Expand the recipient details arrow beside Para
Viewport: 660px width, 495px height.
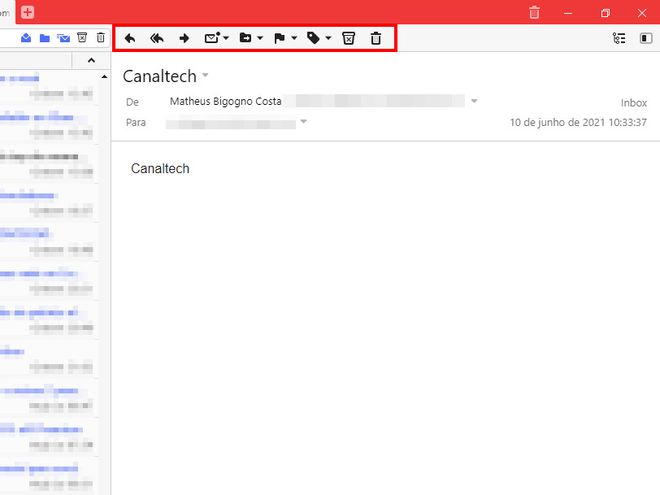click(303, 122)
